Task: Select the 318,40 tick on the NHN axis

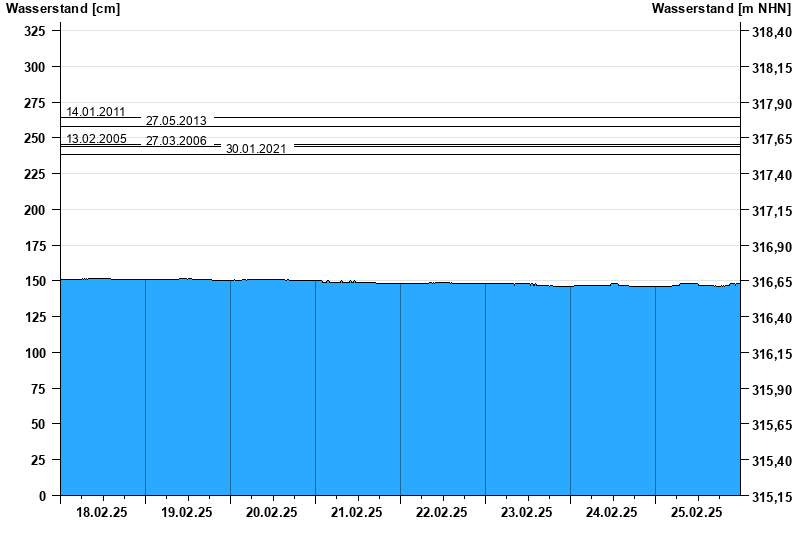Action: point(771,33)
